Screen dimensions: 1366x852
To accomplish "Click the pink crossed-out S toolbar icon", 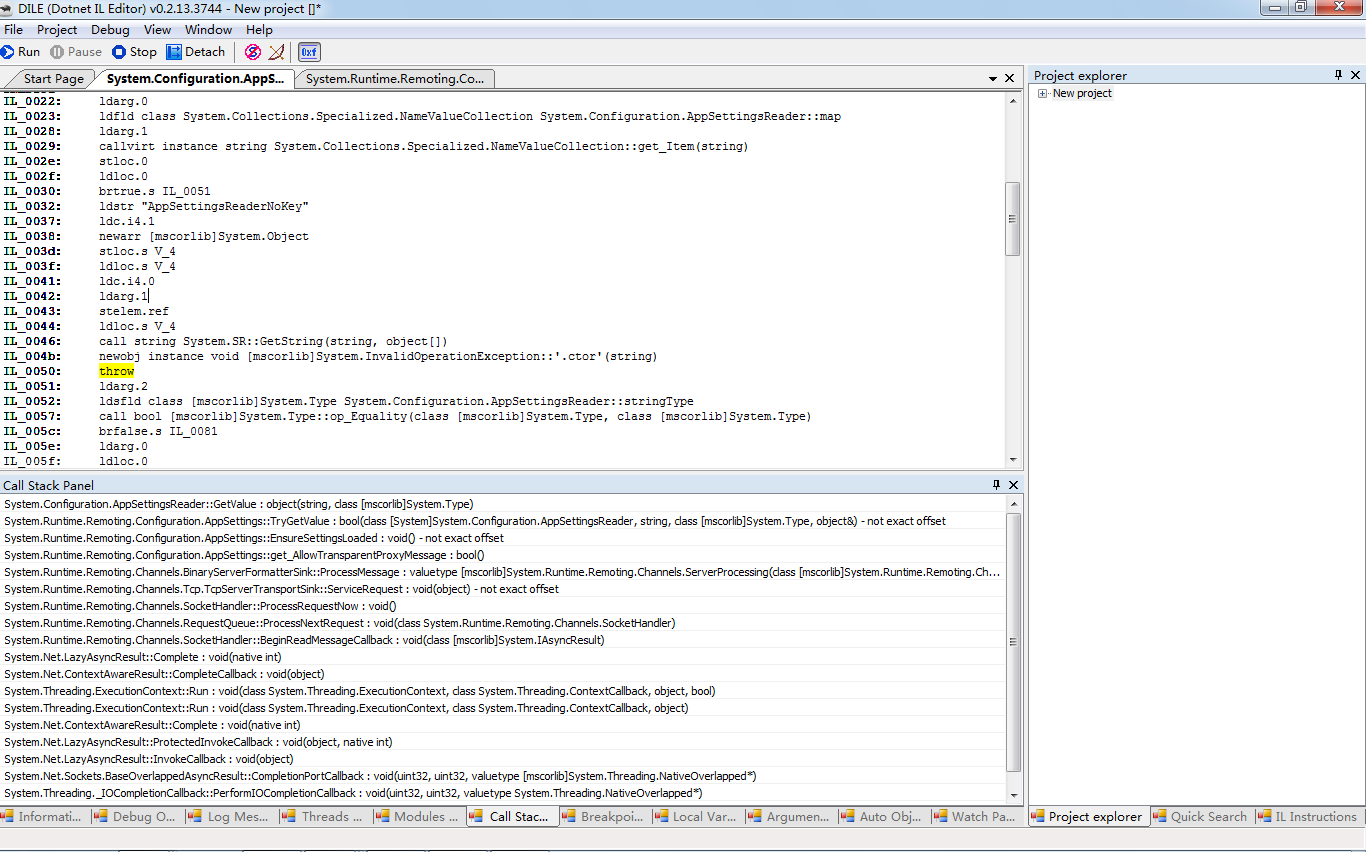I will [253, 52].
